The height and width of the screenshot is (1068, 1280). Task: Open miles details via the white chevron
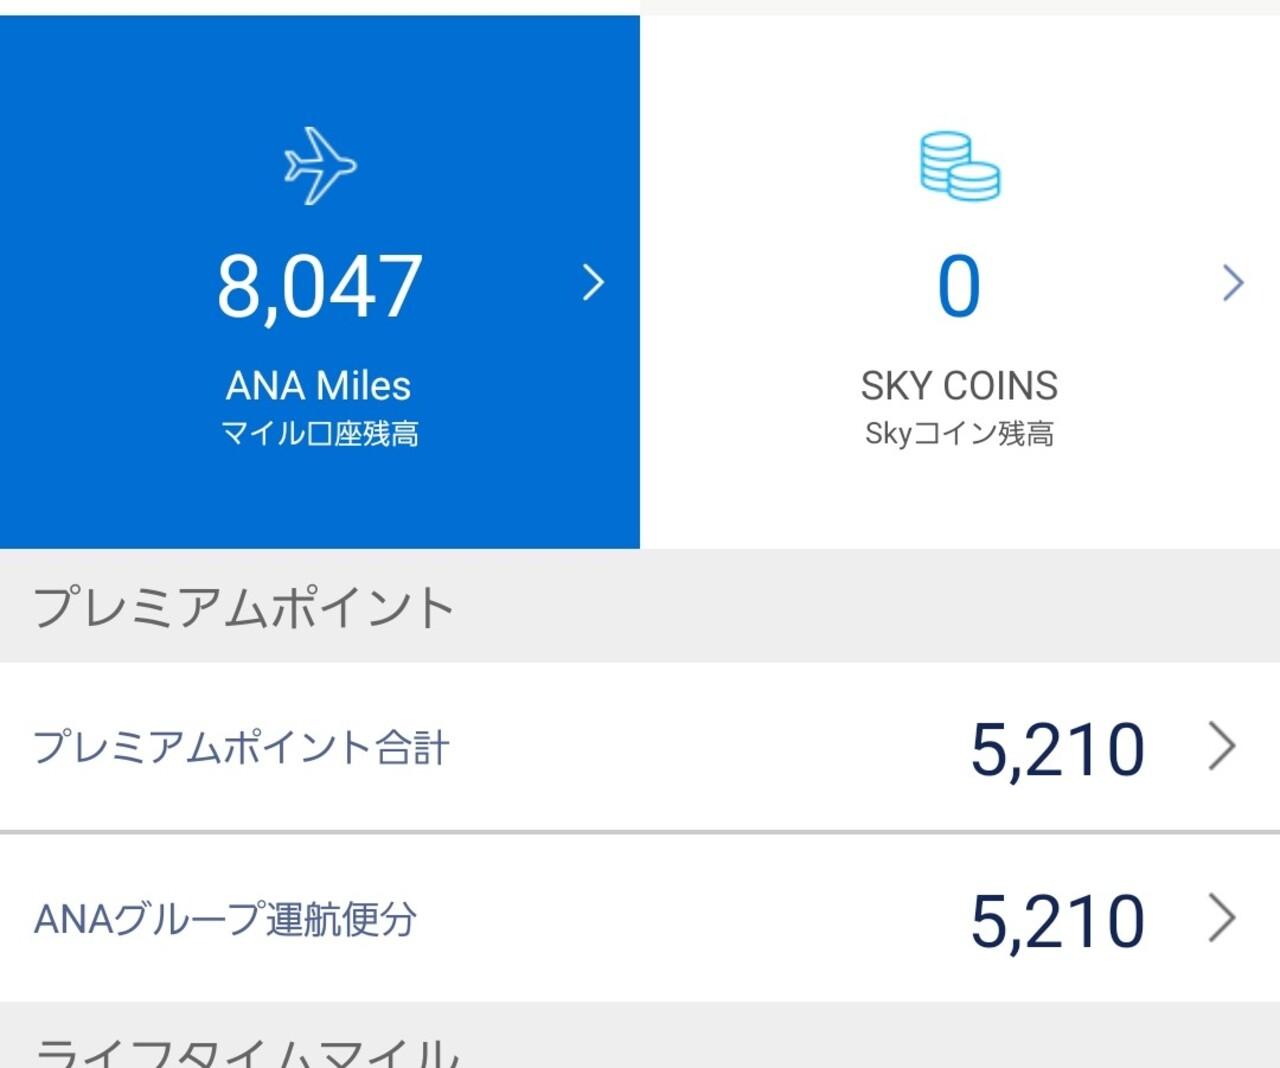click(593, 283)
